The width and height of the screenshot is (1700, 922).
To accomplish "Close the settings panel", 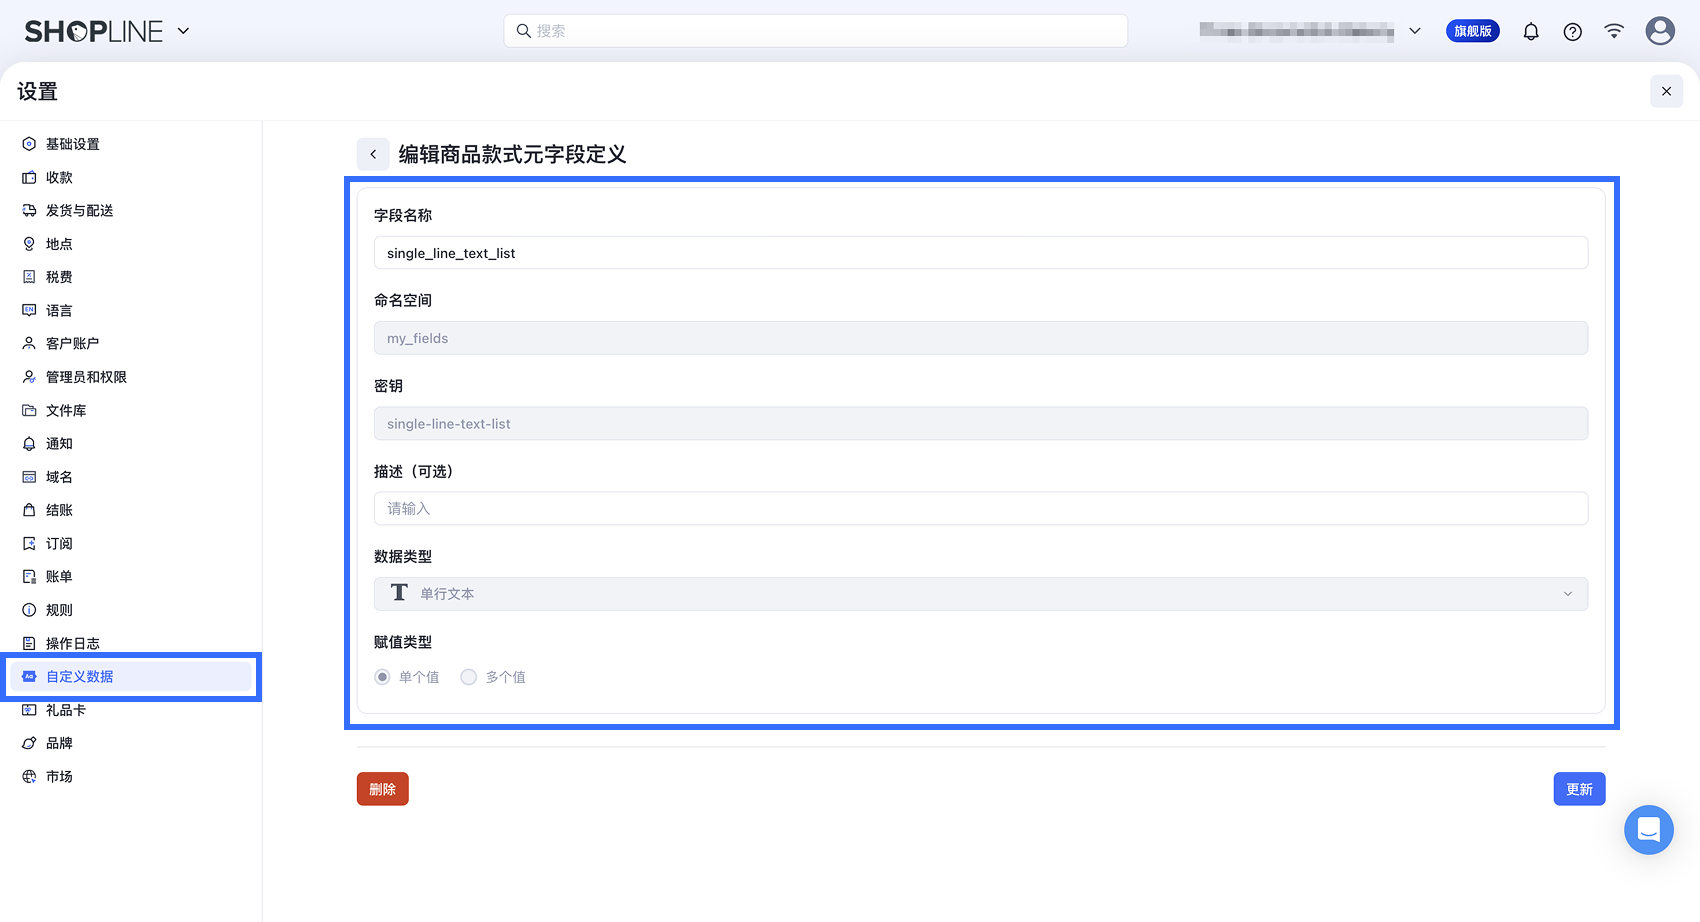I will (x=1666, y=91).
